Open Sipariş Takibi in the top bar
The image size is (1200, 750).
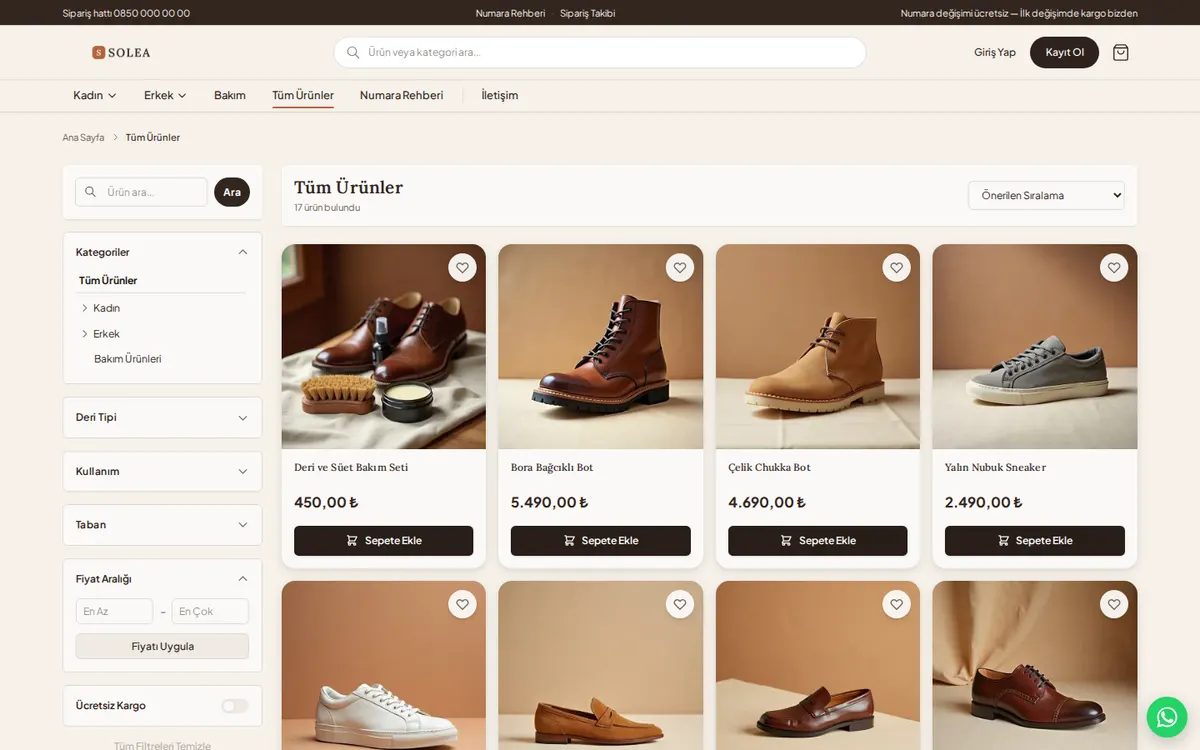coord(587,13)
